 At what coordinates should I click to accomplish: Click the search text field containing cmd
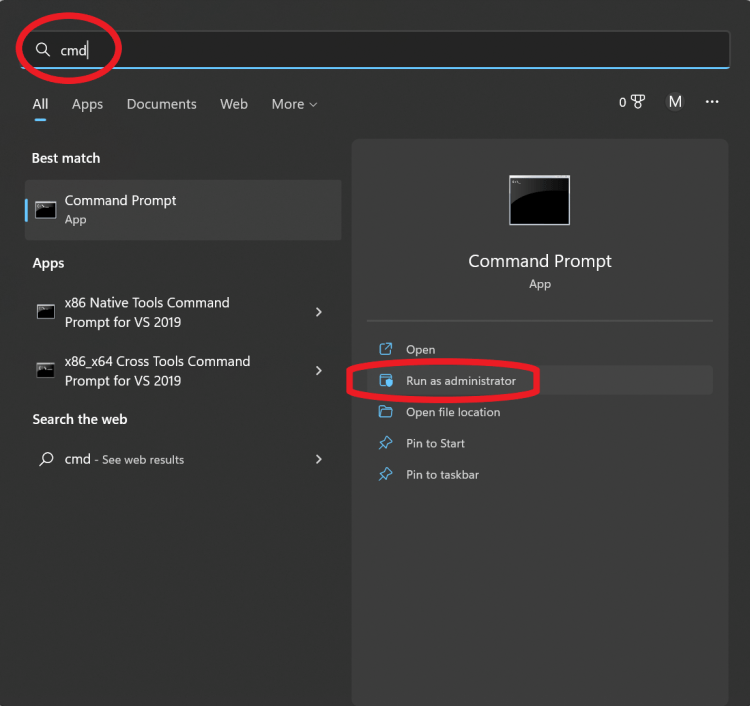point(400,50)
